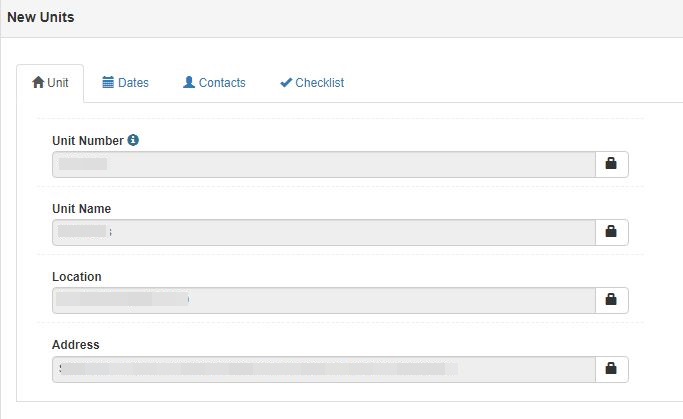
Task: Click the lock icon for Unit Name
Action: click(x=611, y=231)
